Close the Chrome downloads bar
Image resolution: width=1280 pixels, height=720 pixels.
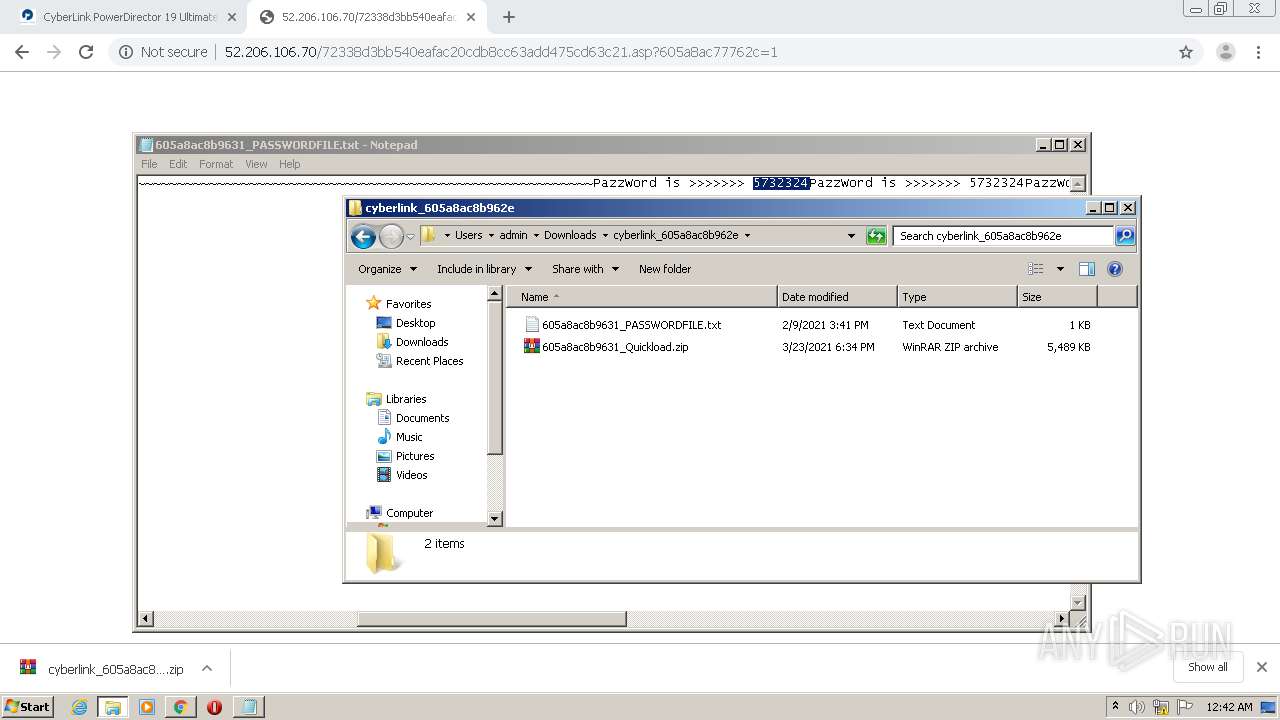[1262, 667]
